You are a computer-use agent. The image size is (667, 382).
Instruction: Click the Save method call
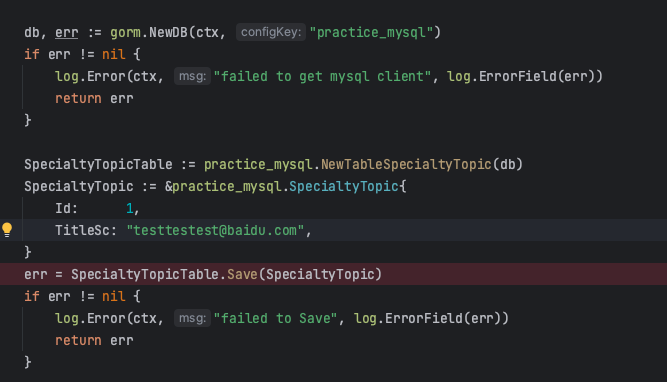click(x=242, y=274)
